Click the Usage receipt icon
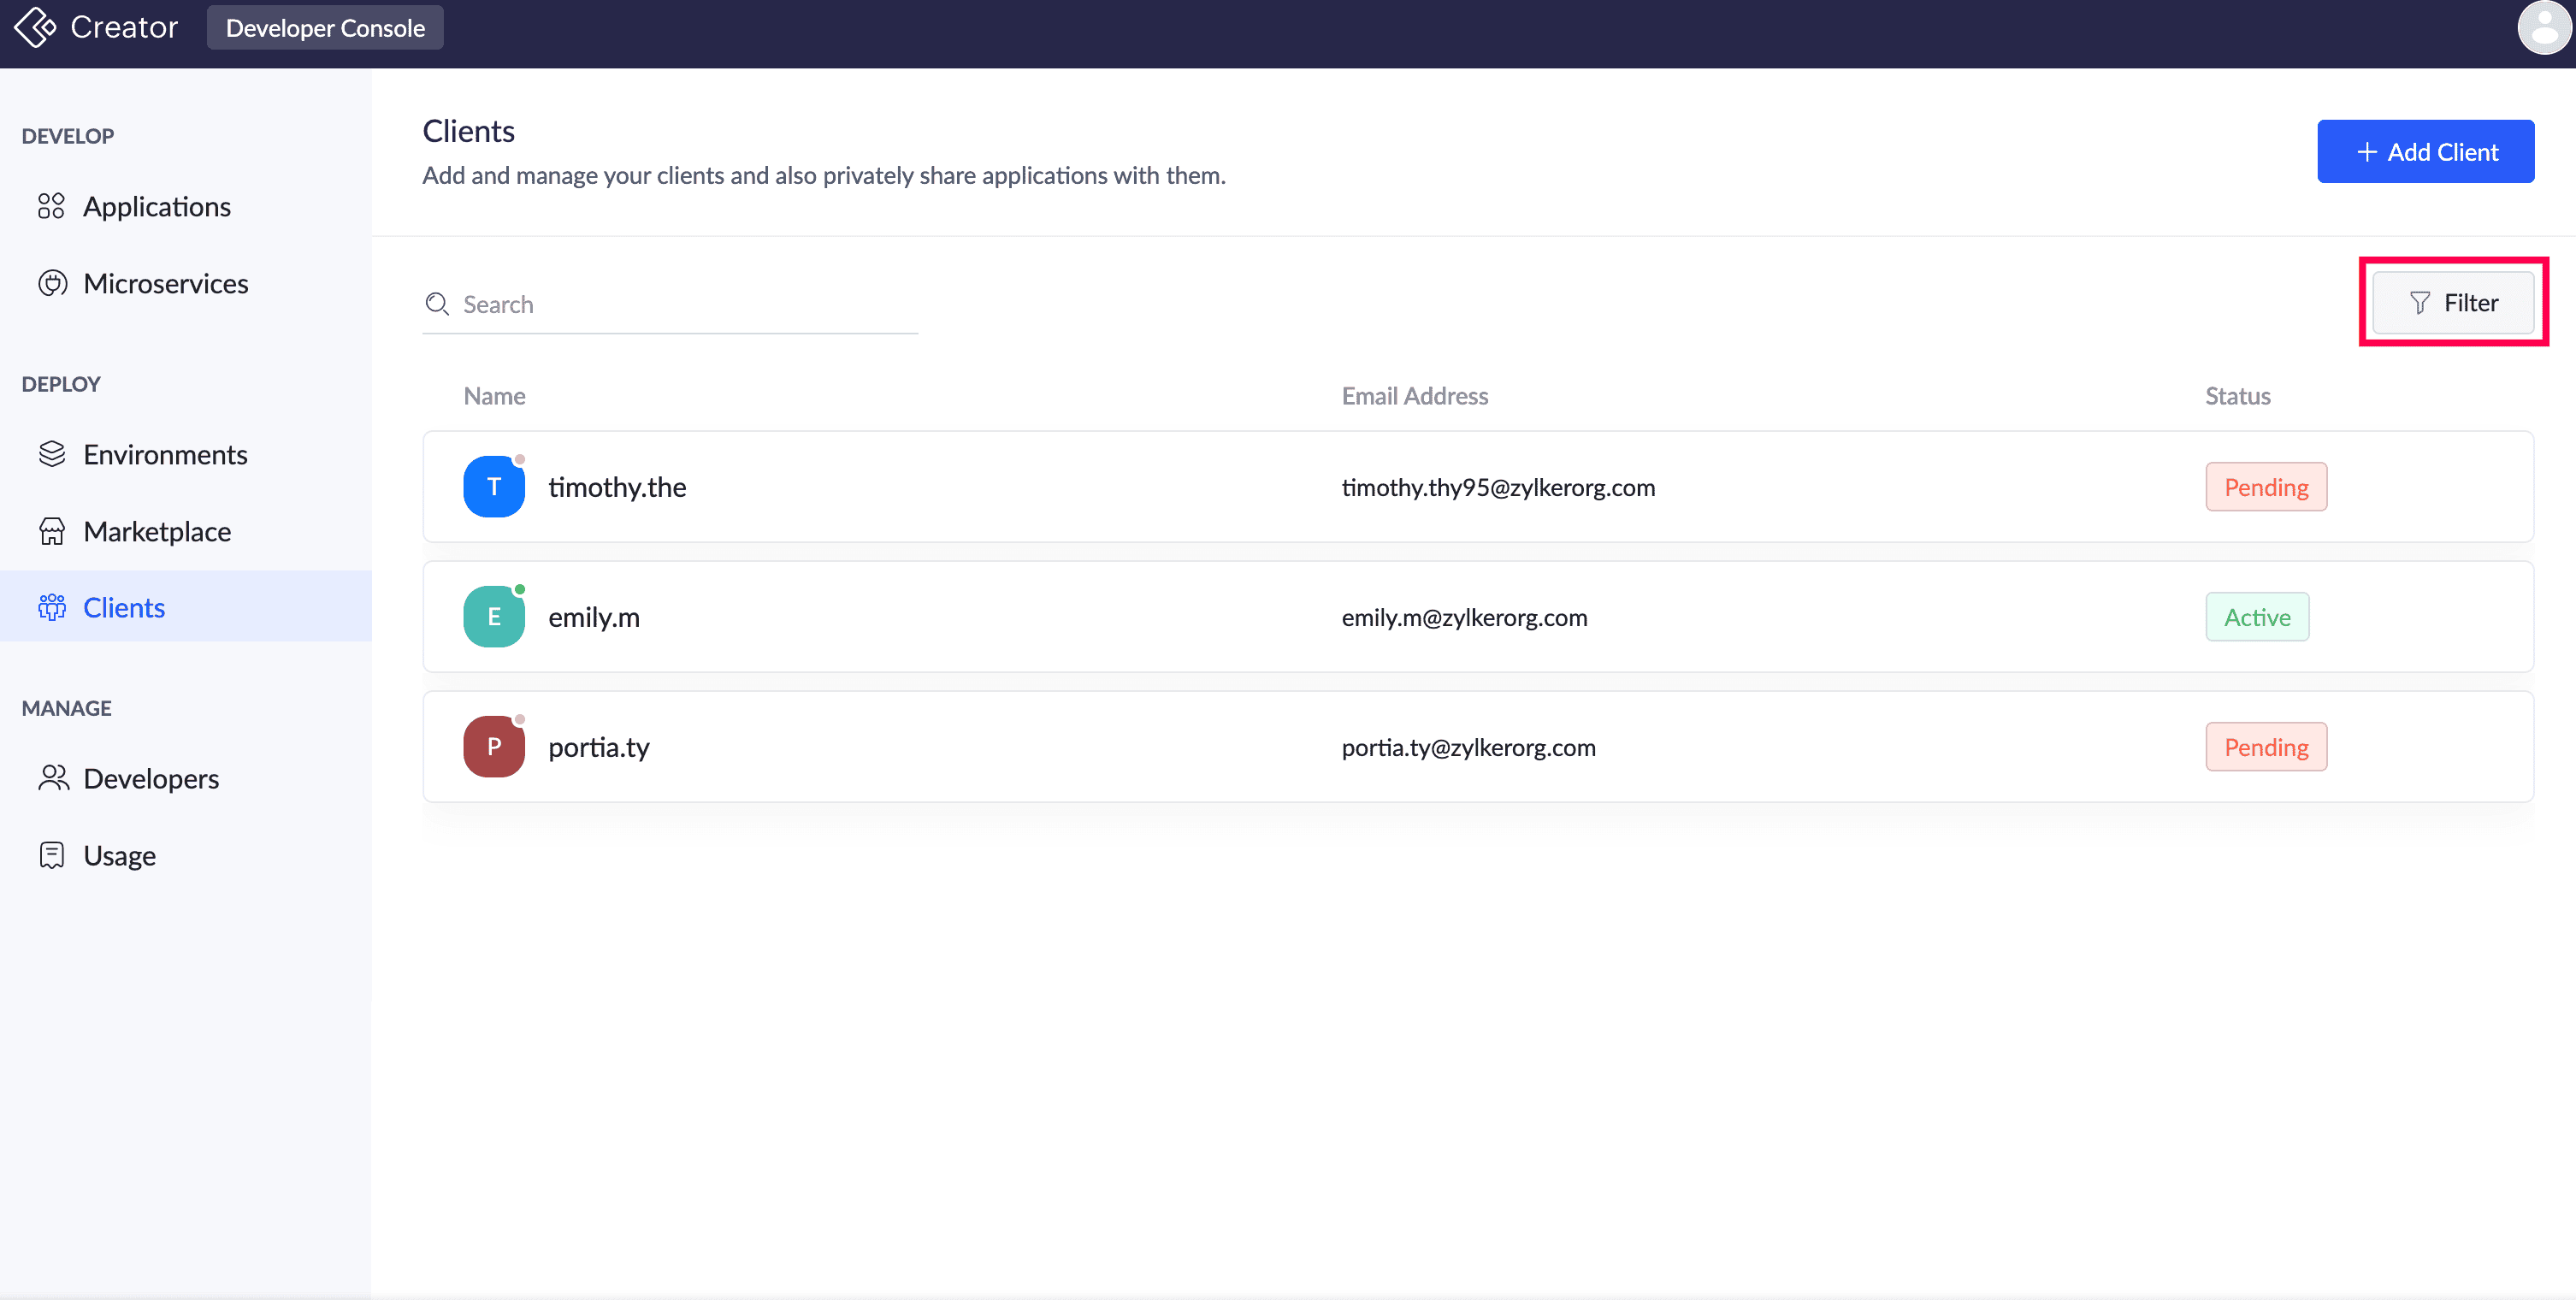 coord(52,855)
